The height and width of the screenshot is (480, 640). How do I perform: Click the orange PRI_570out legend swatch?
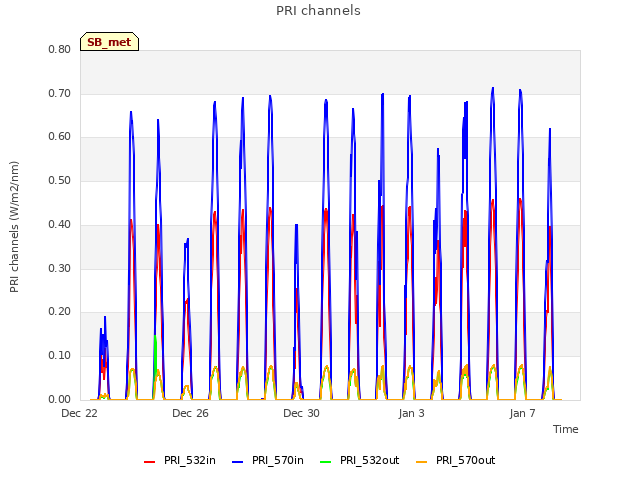coord(422,462)
